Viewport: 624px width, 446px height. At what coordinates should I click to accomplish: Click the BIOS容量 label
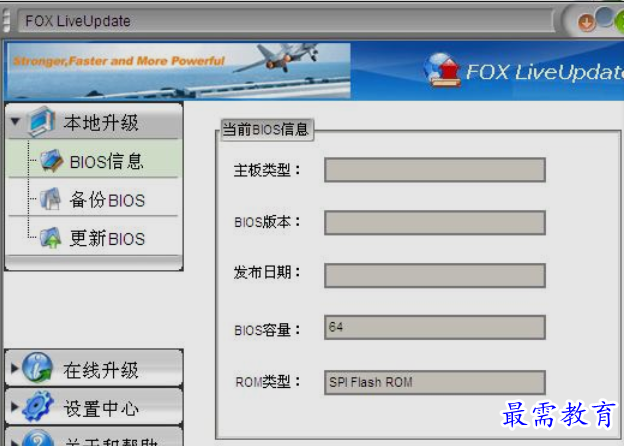(x=267, y=330)
